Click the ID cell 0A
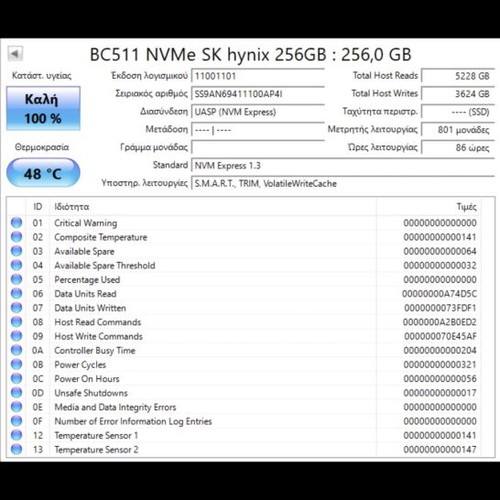The height and width of the screenshot is (500, 500). (x=37, y=350)
